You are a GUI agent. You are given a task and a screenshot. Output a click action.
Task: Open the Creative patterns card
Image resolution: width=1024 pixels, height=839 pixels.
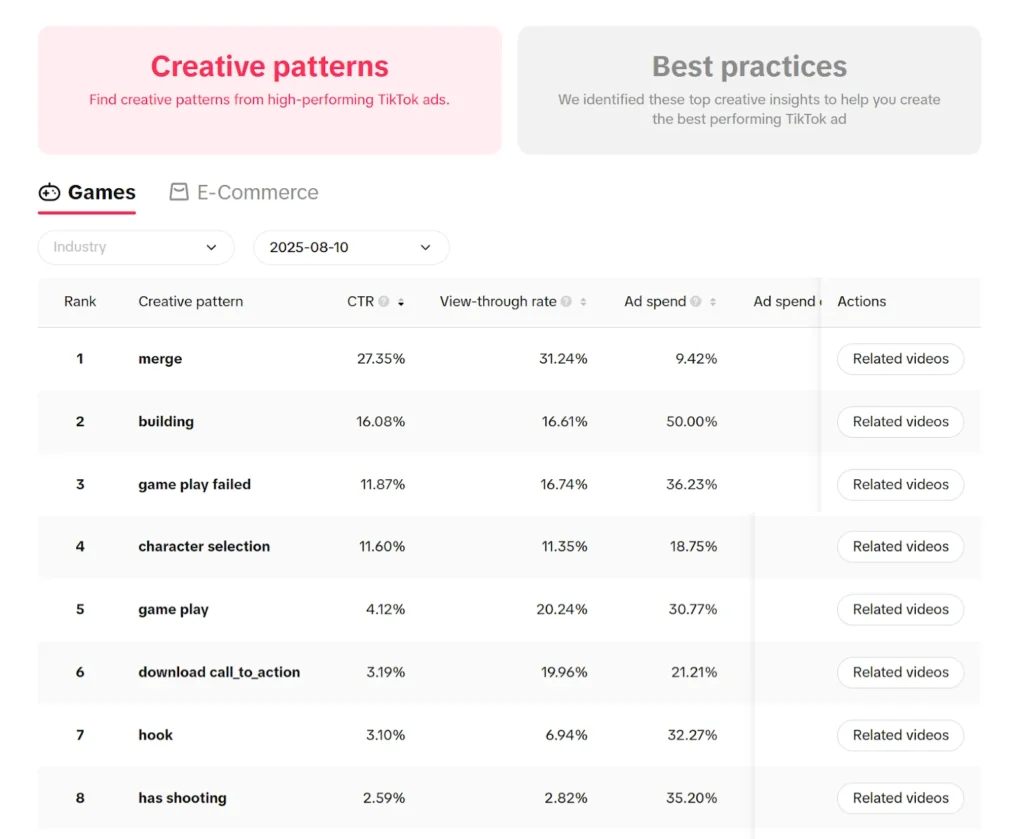pos(269,90)
